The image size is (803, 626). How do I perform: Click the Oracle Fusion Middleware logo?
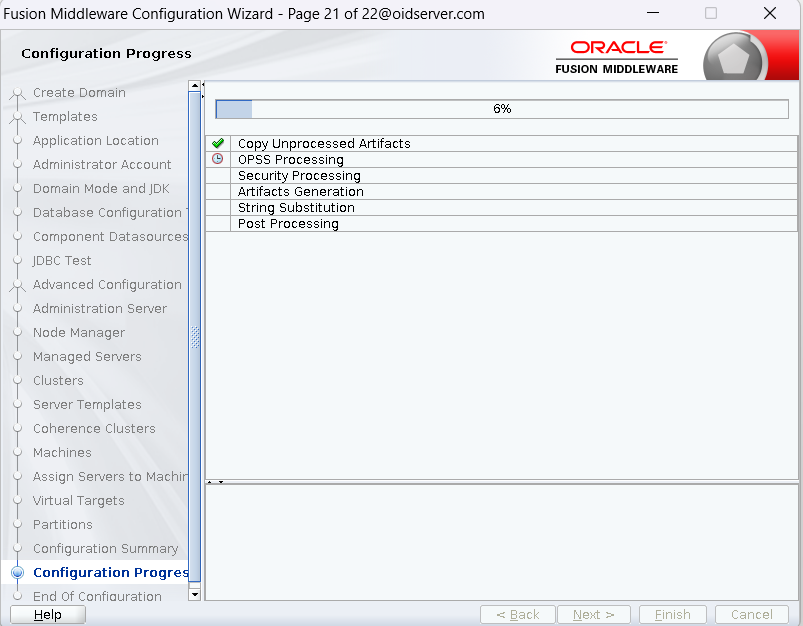tap(617, 57)
